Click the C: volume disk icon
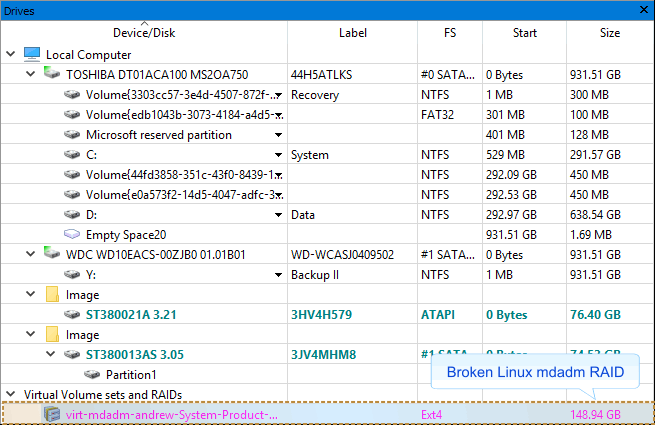This screenshot has width=655, height=425. pyautogui.click(x=72, y=154)
